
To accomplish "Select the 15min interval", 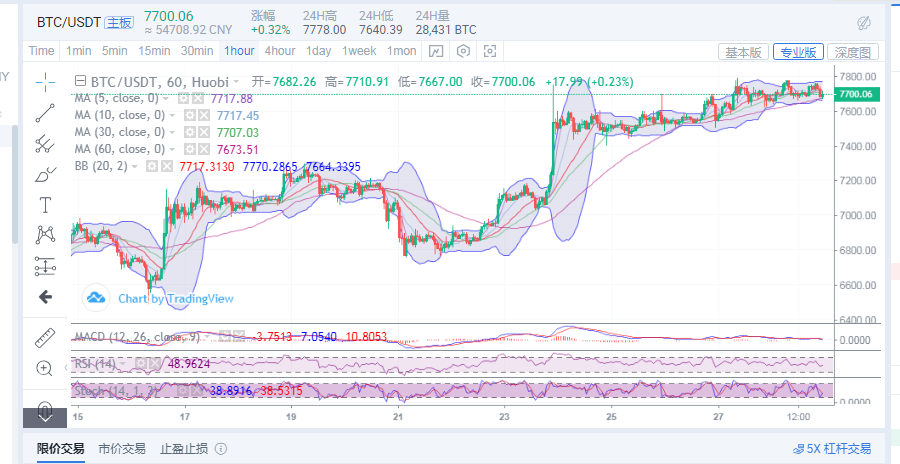I will coord(154,51).
